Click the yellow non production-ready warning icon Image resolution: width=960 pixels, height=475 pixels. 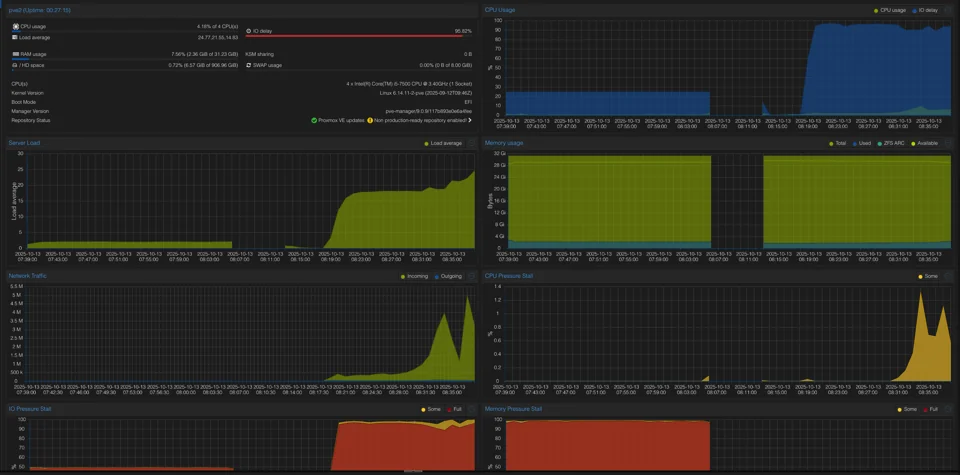pos(370,121)
